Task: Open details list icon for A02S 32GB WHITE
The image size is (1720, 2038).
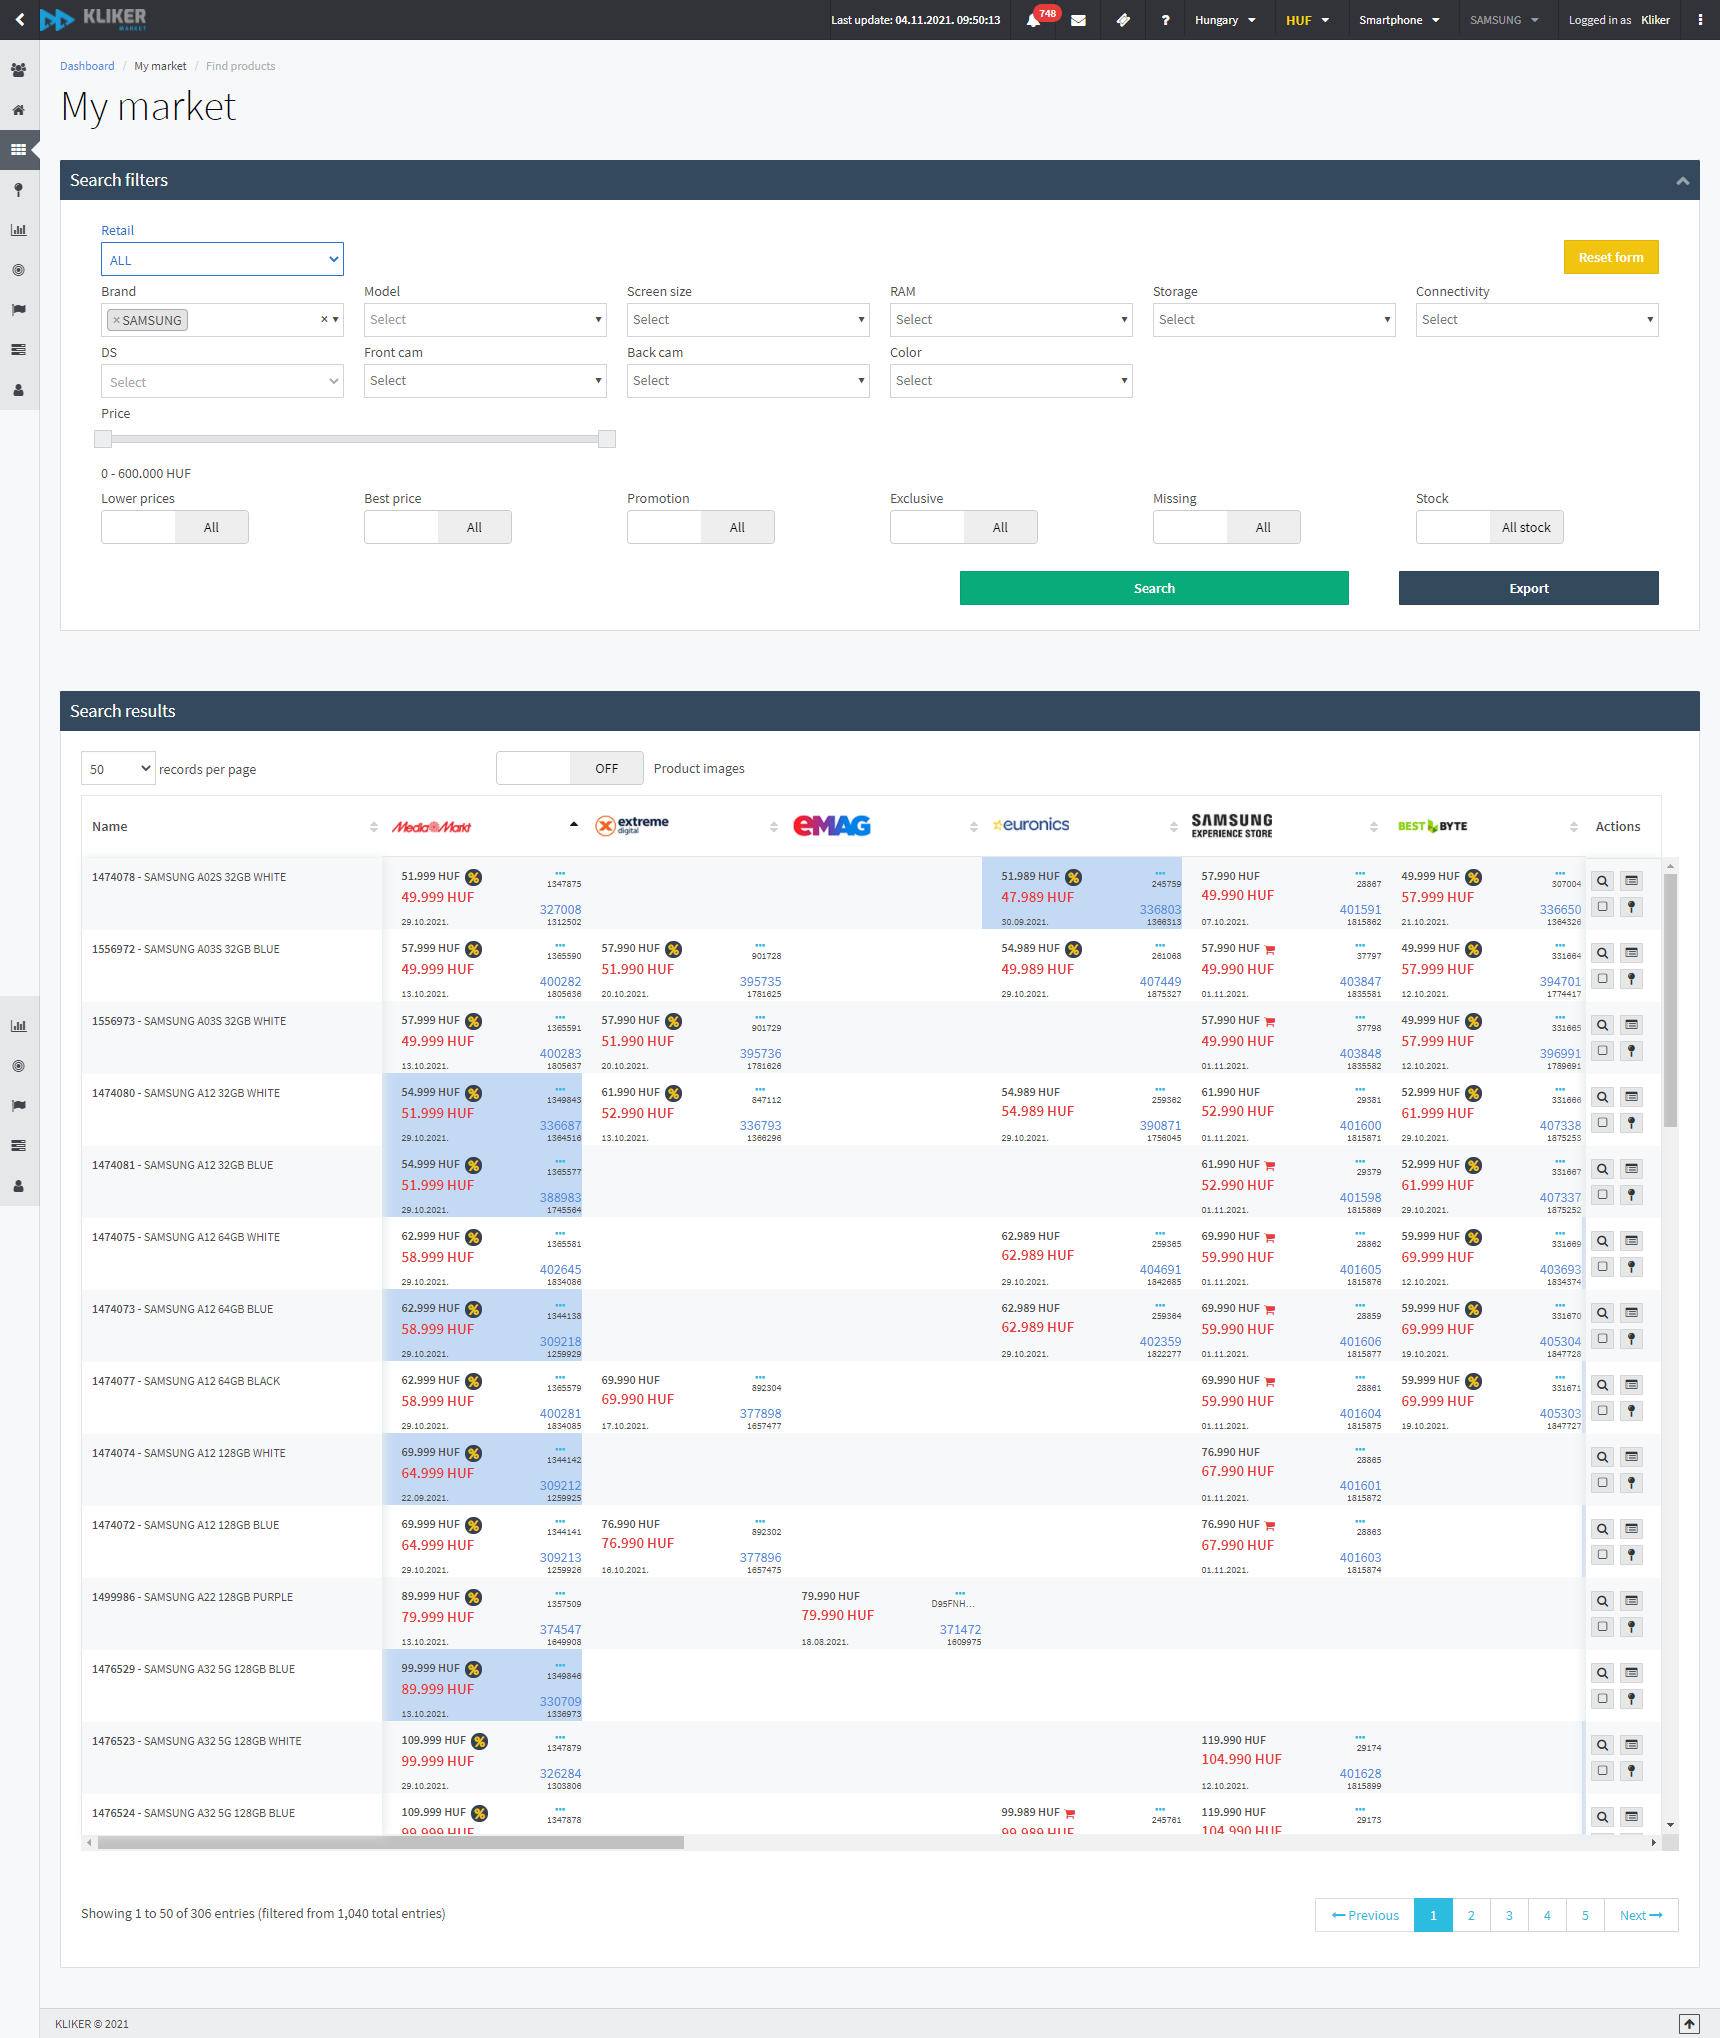Action: (1631, 881)
